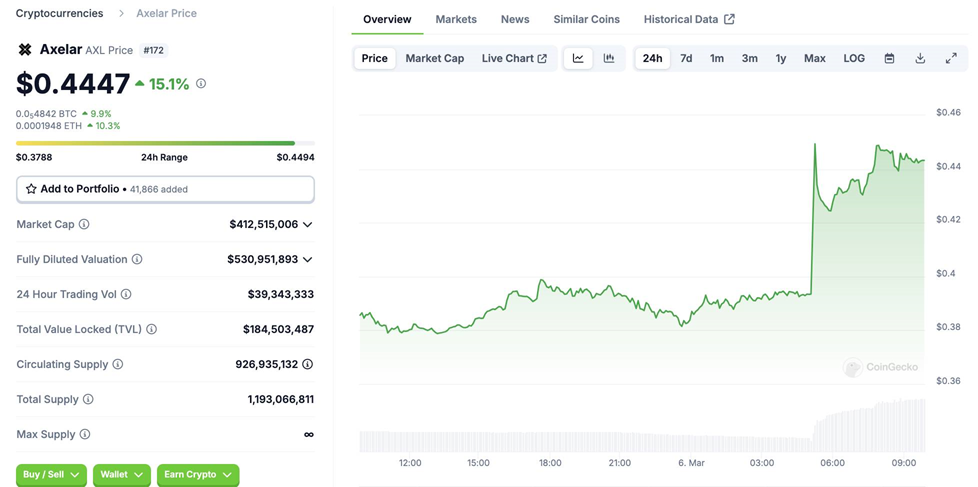Viewport: 978px width, 487px height.
Task: Click the price spike peak on chart
Action: 815,145
